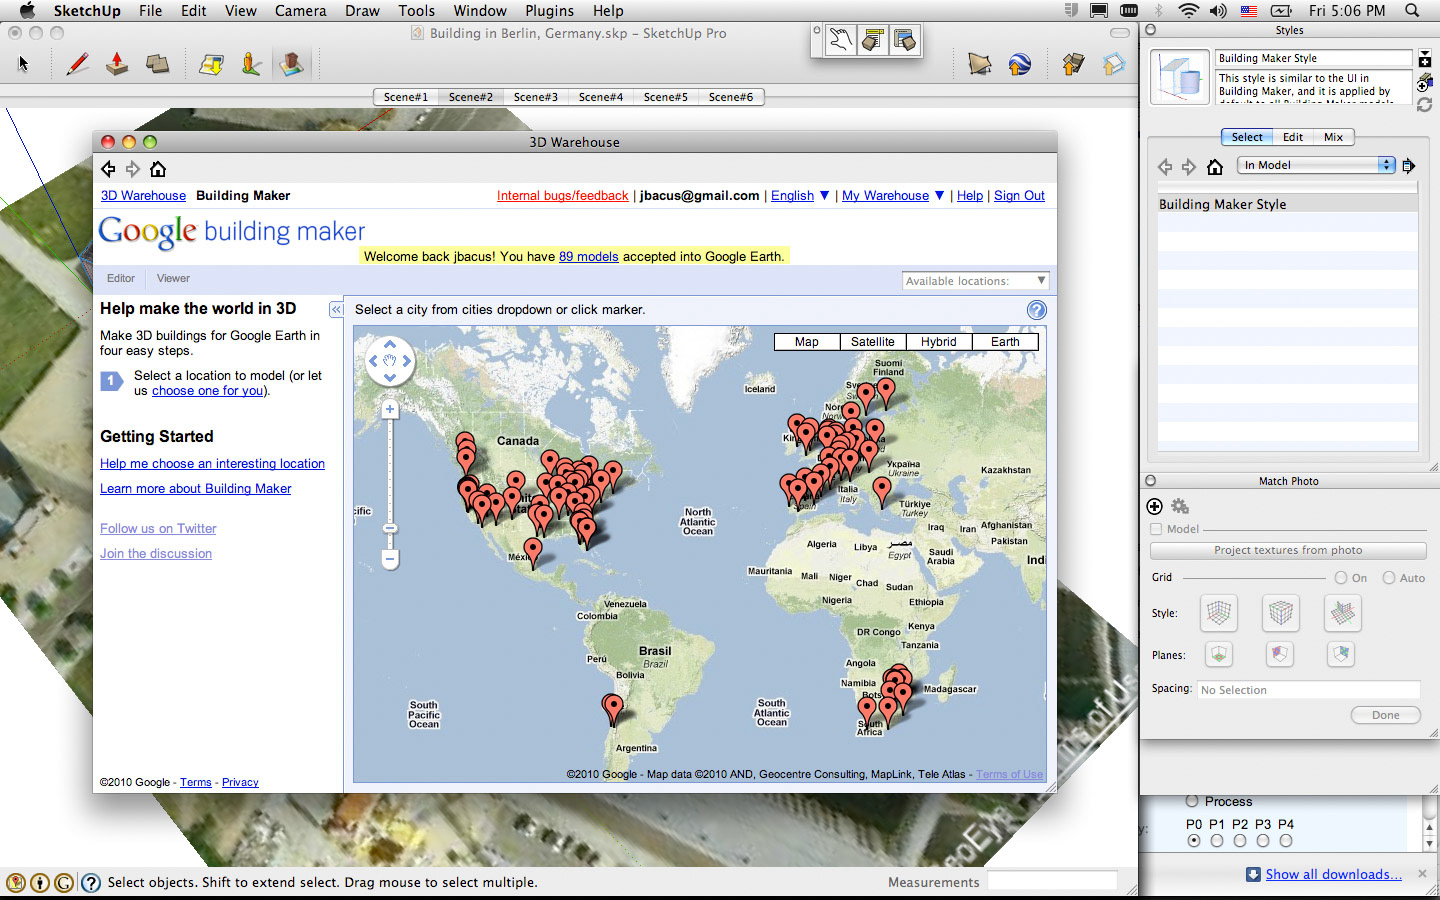Click the Done button in Match Photo
Viewport: 1440px width, 900px height.
point(1386,715)
